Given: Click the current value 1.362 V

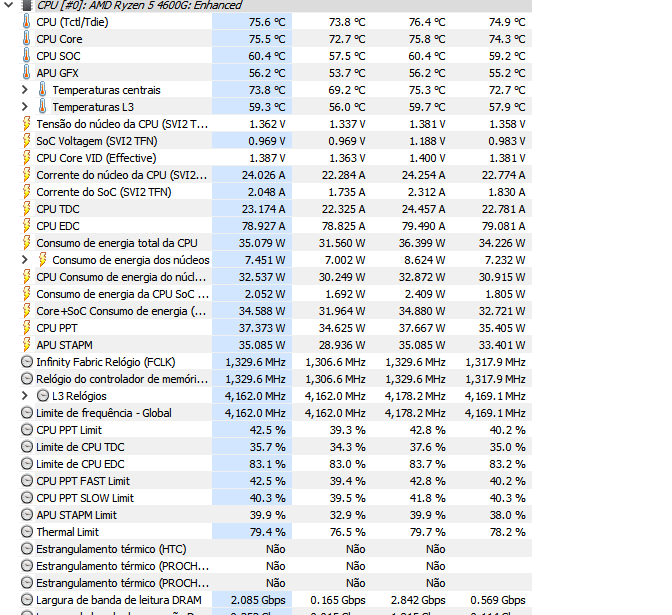Looking at the screenshot, I should (267, 124).
